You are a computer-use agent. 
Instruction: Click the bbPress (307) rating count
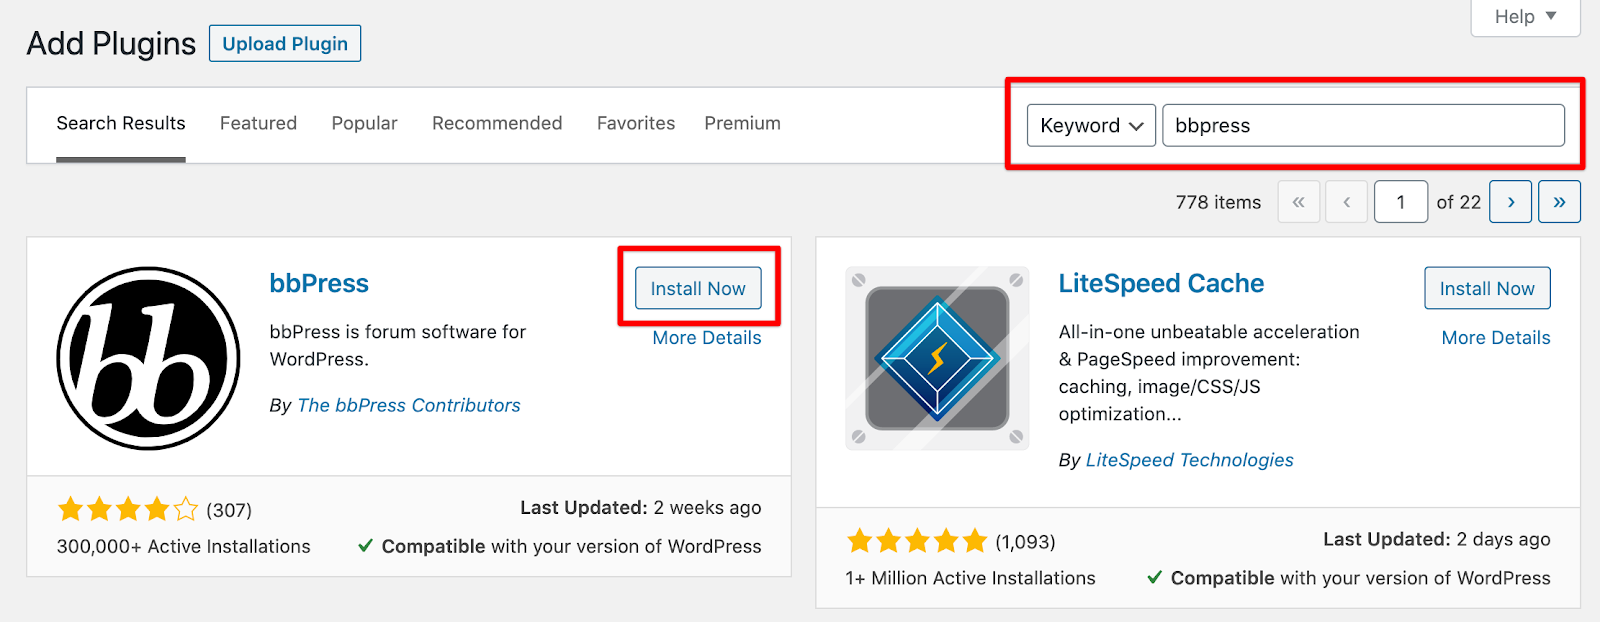229,510
